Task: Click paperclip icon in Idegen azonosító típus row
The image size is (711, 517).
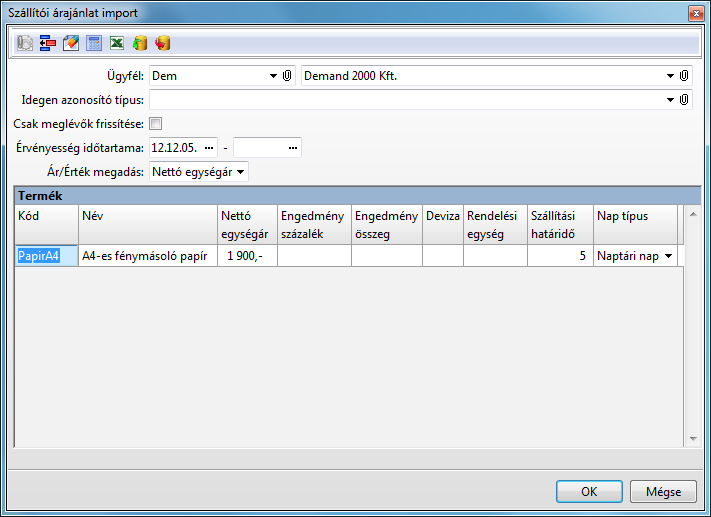Action: [x=684, y=99]
